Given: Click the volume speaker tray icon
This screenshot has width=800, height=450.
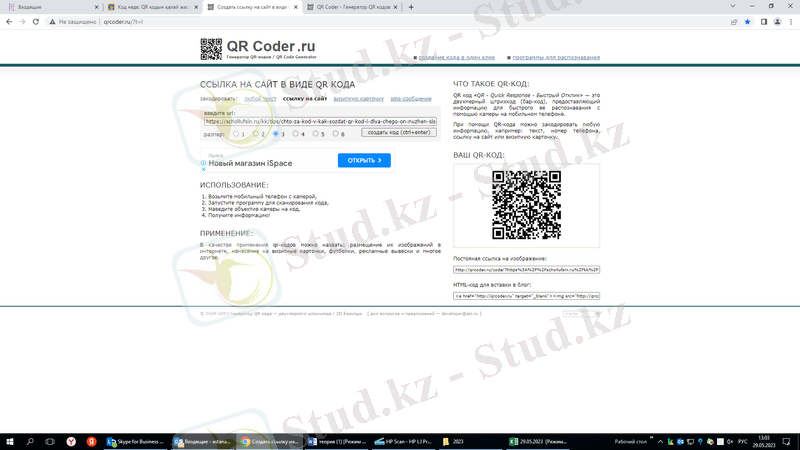Looking at the screenshot, I should tap(730, 442).
